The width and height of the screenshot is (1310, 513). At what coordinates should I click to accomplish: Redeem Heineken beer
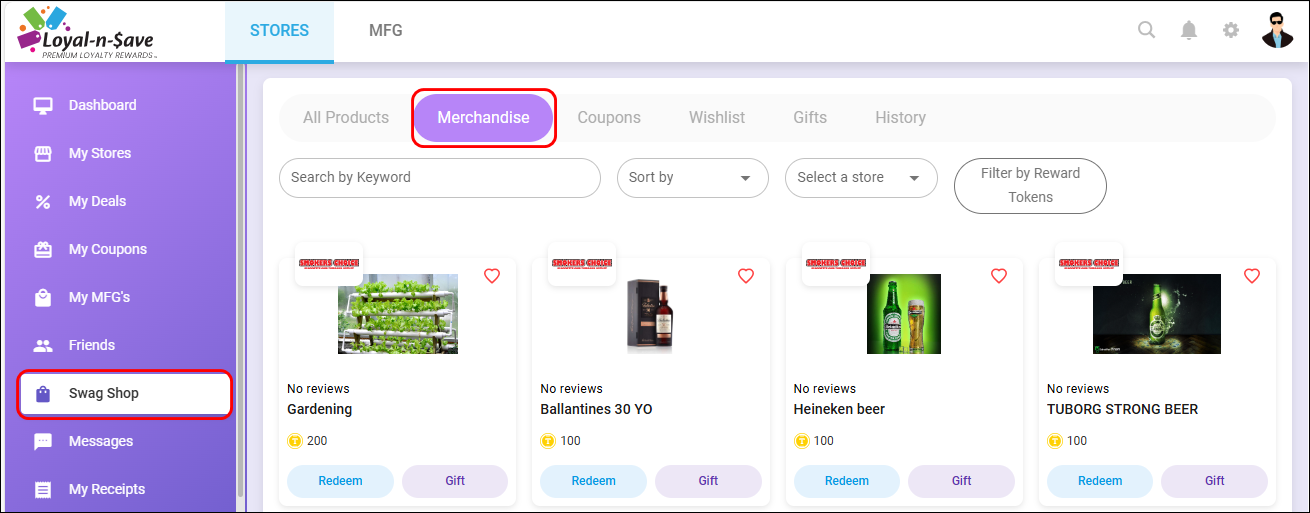pos(847,481)
